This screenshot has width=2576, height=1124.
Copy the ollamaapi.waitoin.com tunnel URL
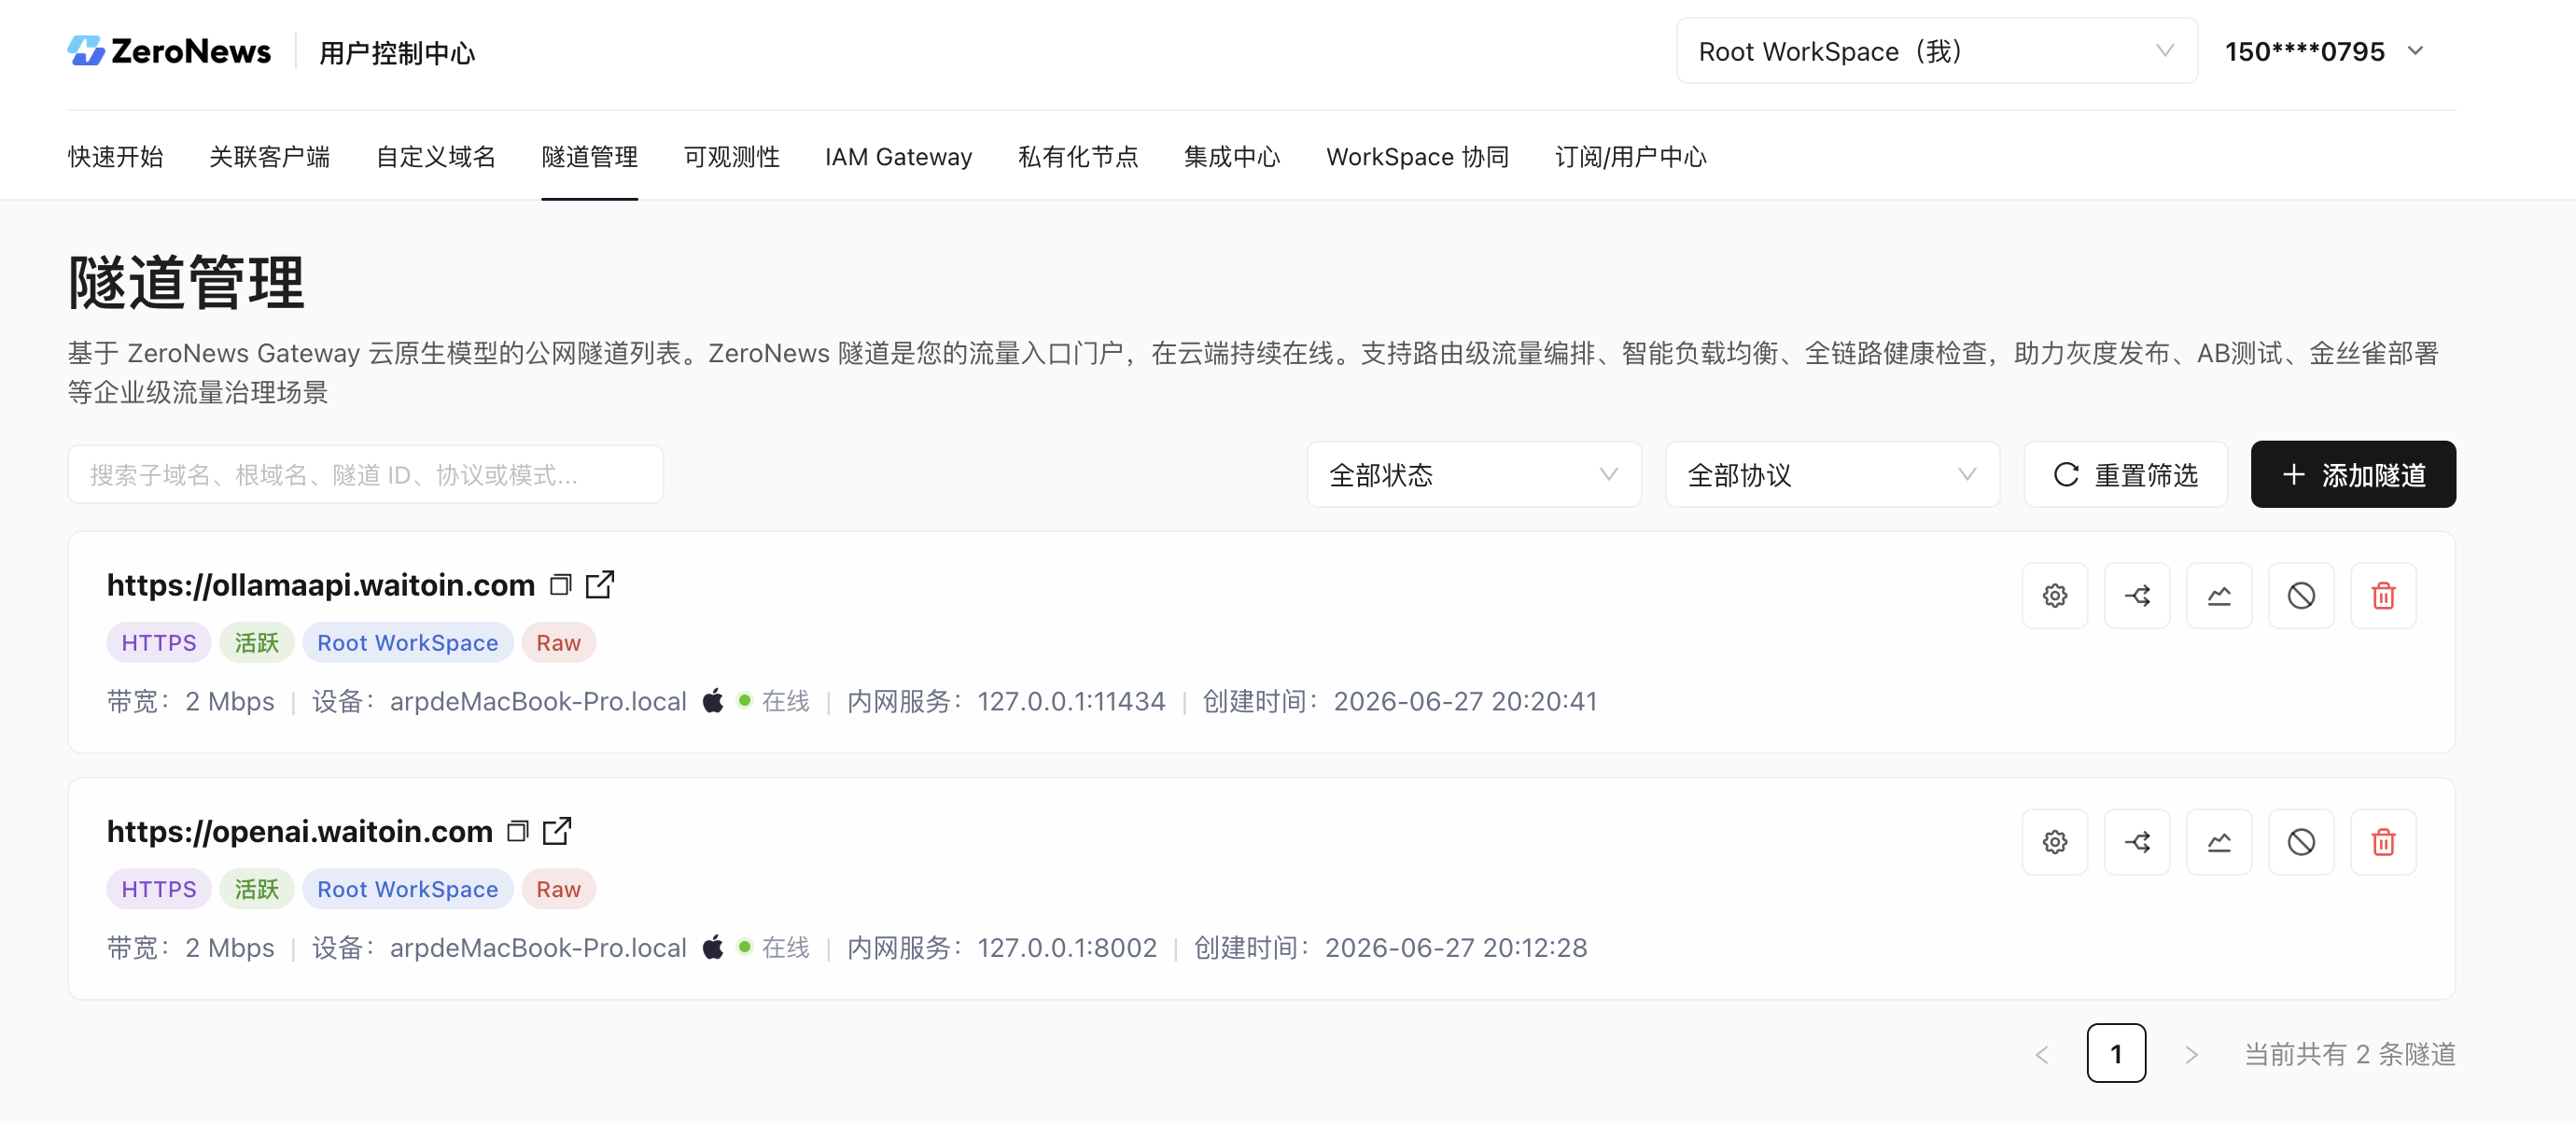click(561, 585)
